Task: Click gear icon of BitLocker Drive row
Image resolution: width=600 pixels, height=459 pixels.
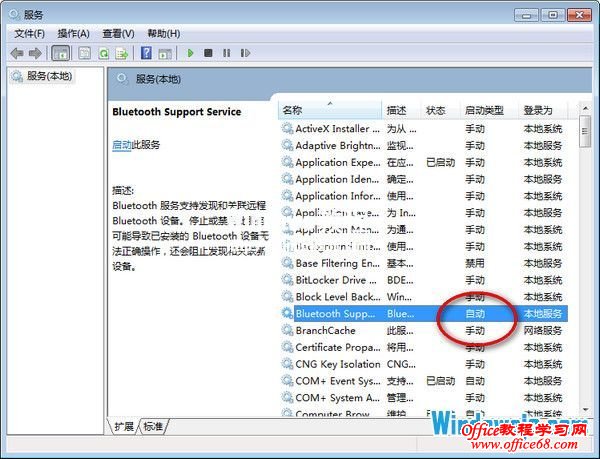Action: [287, 279]
